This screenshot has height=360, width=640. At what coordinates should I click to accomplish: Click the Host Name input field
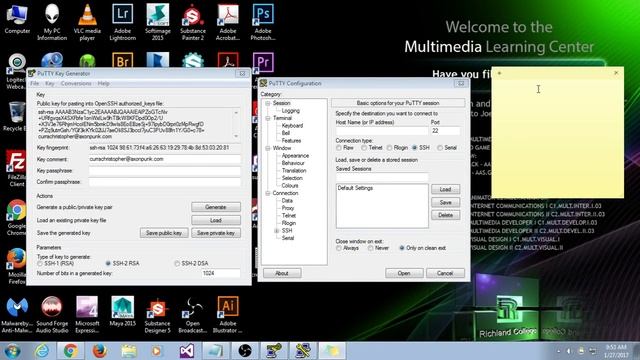tap(382, 131)
